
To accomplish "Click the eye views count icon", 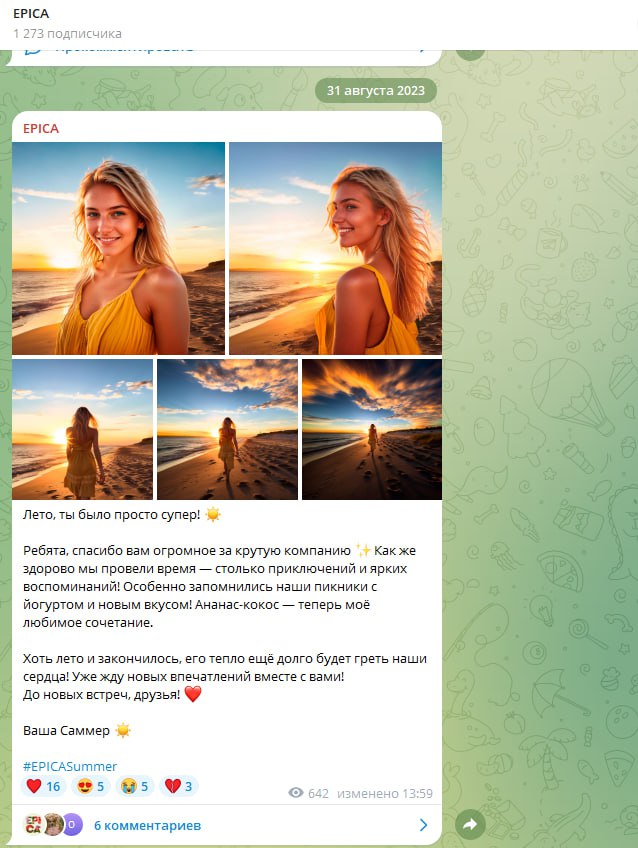I will (296, 793).
